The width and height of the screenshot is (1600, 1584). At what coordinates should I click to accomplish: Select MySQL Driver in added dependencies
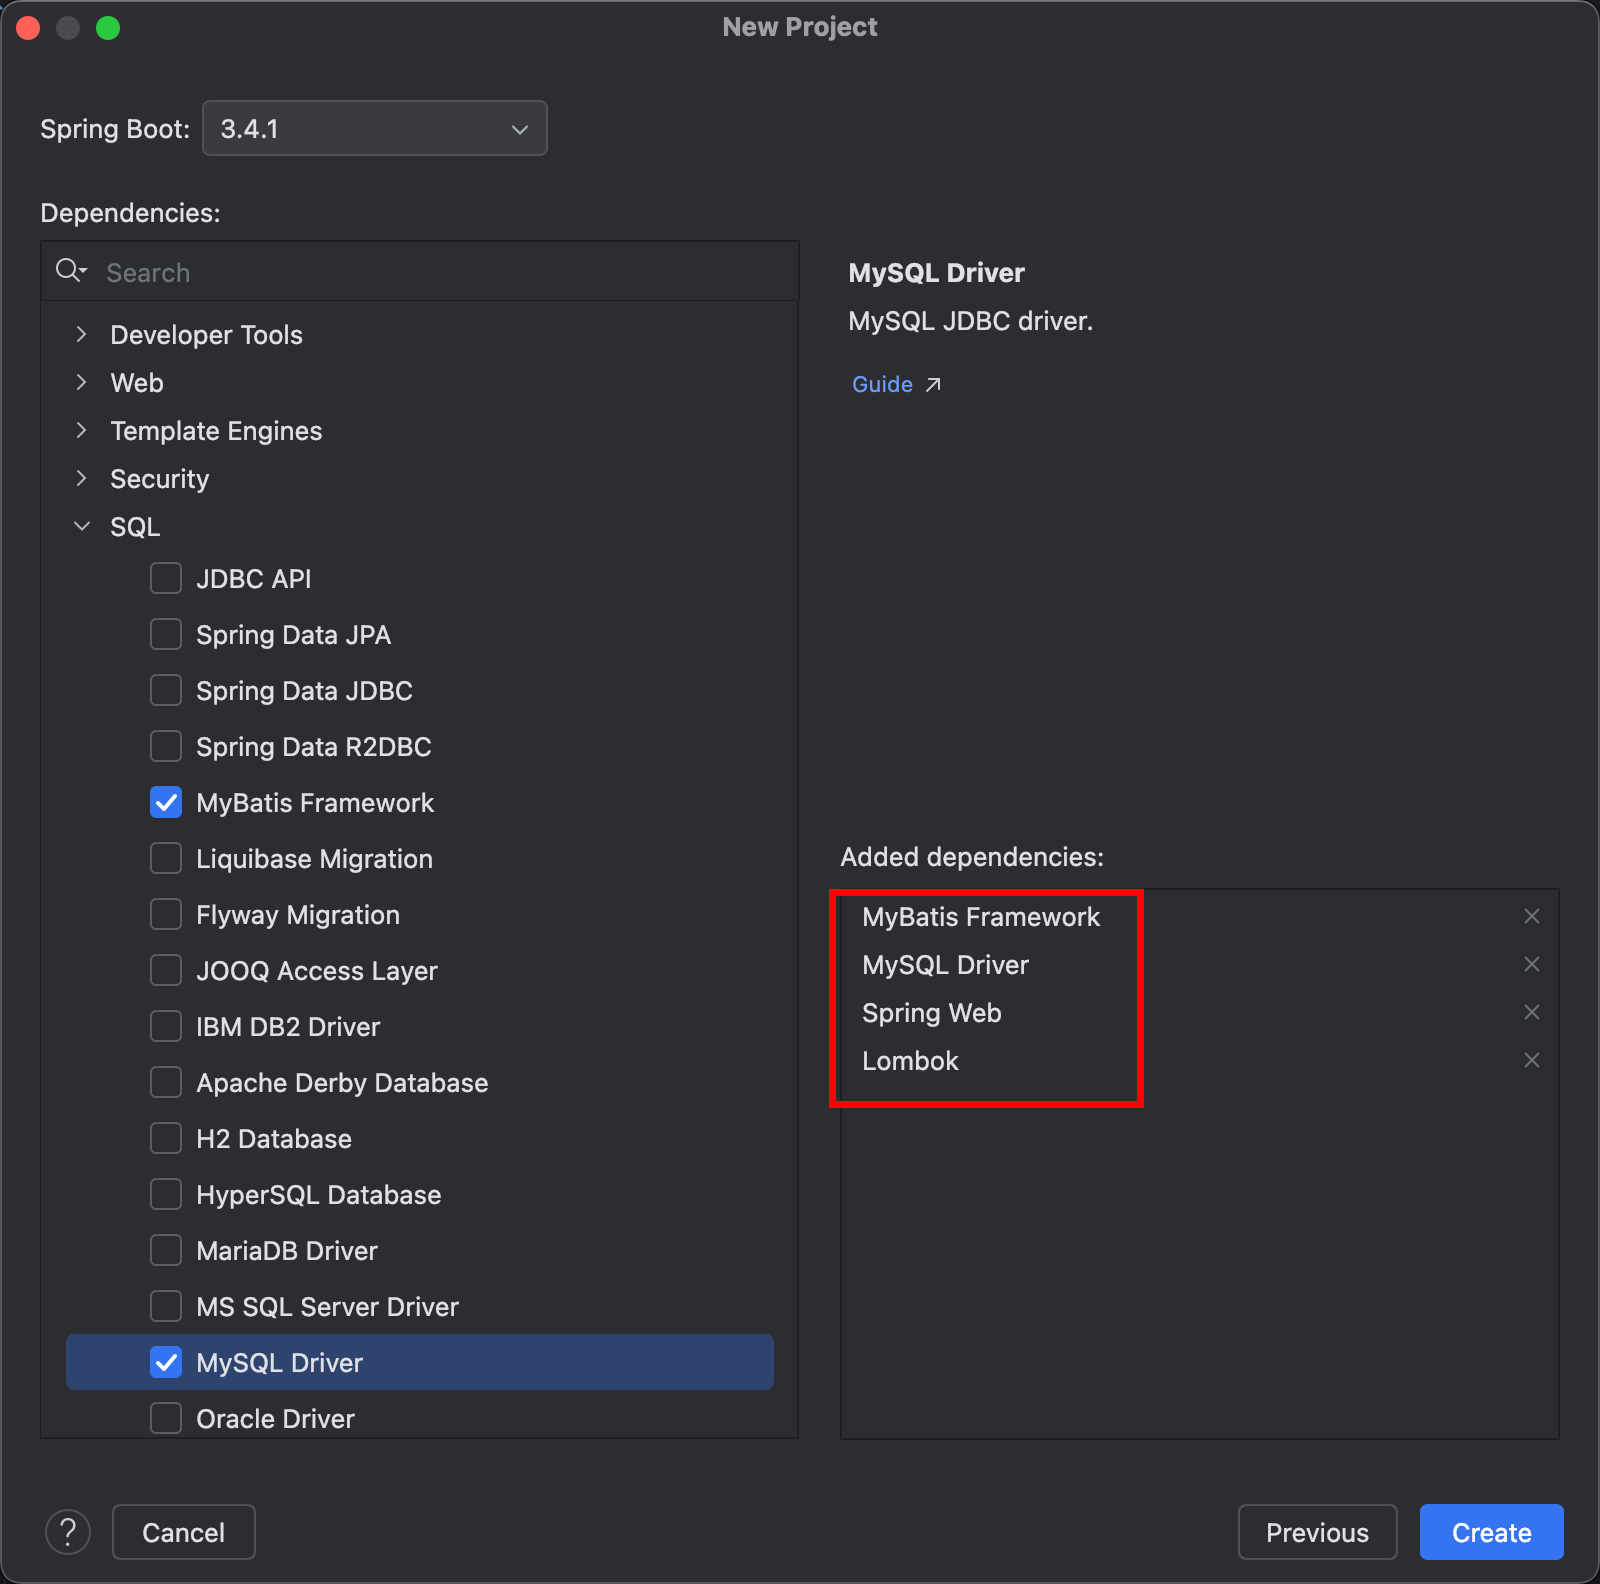point(945,964)
